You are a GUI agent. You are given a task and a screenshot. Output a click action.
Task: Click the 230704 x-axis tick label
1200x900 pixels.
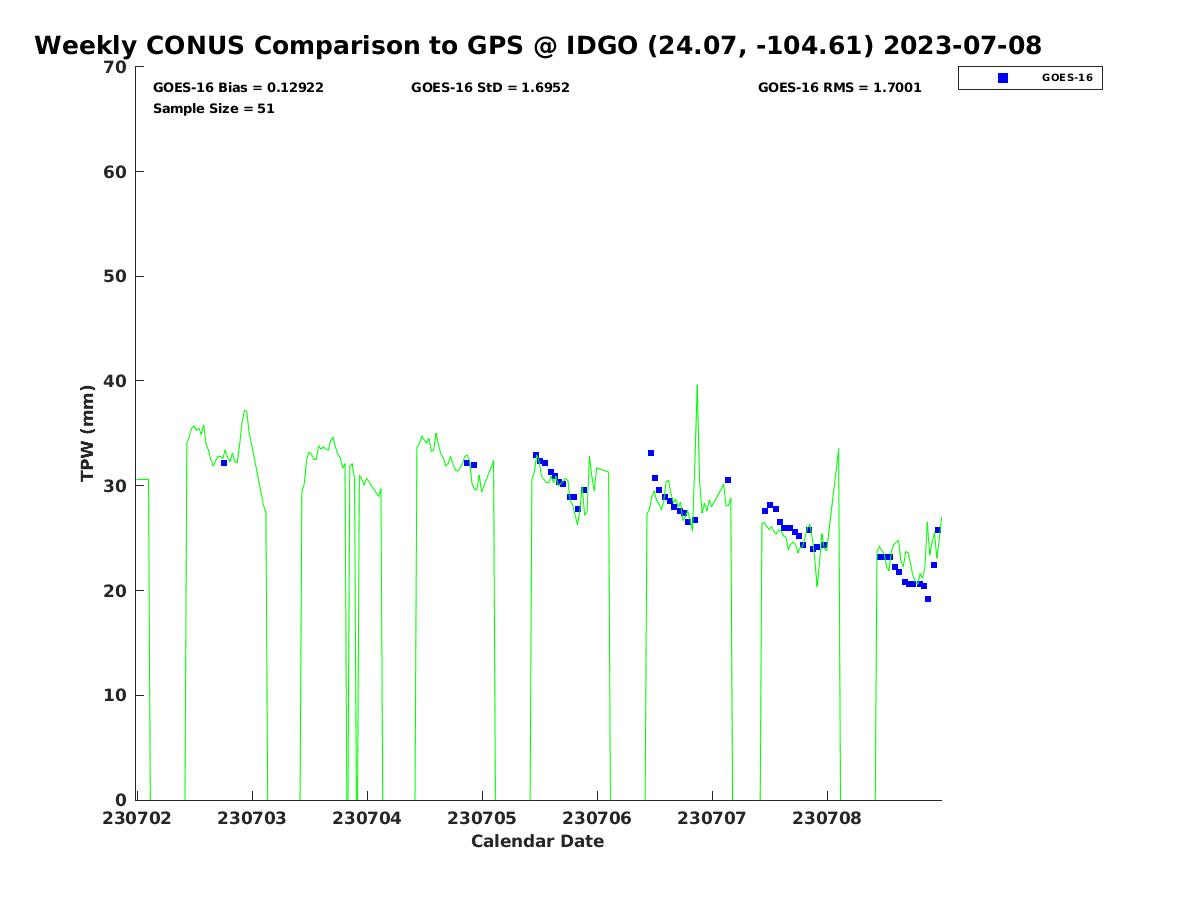(x=367, y=818)
